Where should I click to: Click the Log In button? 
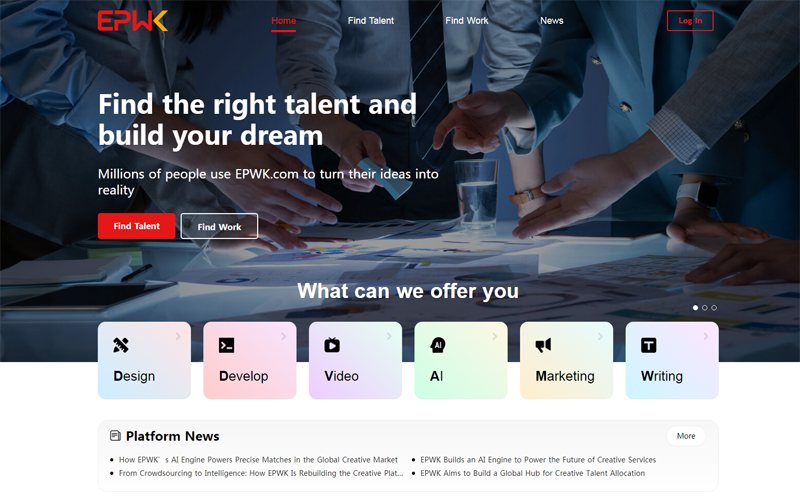point(690,21)
